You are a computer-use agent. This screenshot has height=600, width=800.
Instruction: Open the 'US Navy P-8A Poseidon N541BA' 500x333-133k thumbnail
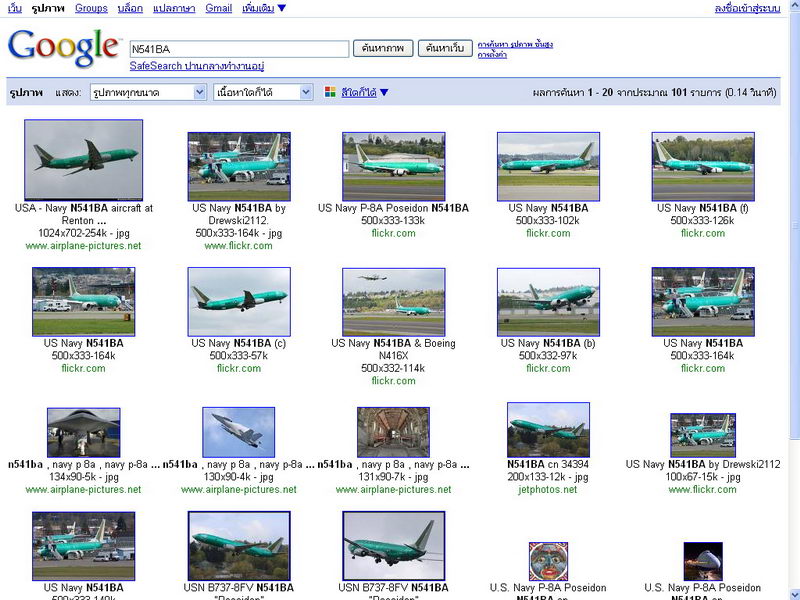click(x=393, y=166)
